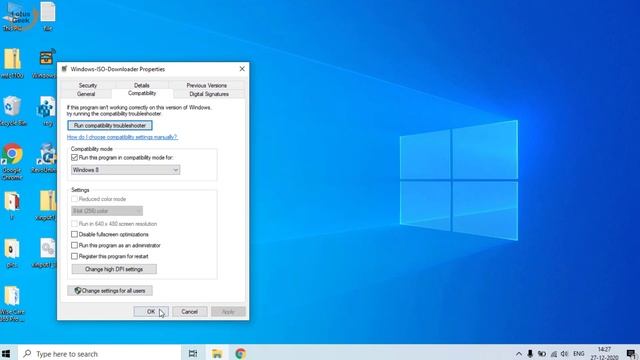
Task: Select the blank 'file' document icon on desktop
Action: [x=47, y=16]
